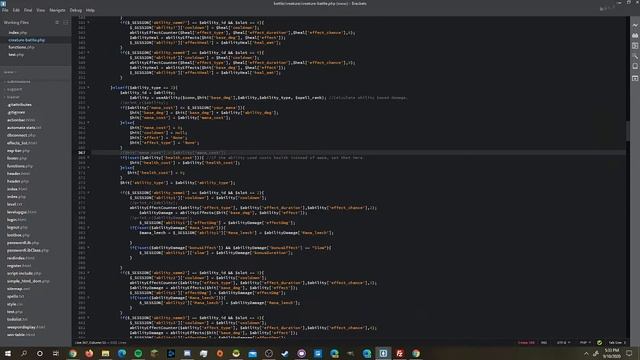The height and width of the screenshot is (360, 640).
Task: Open logout.php in the file tree
Action: [17, 227]
